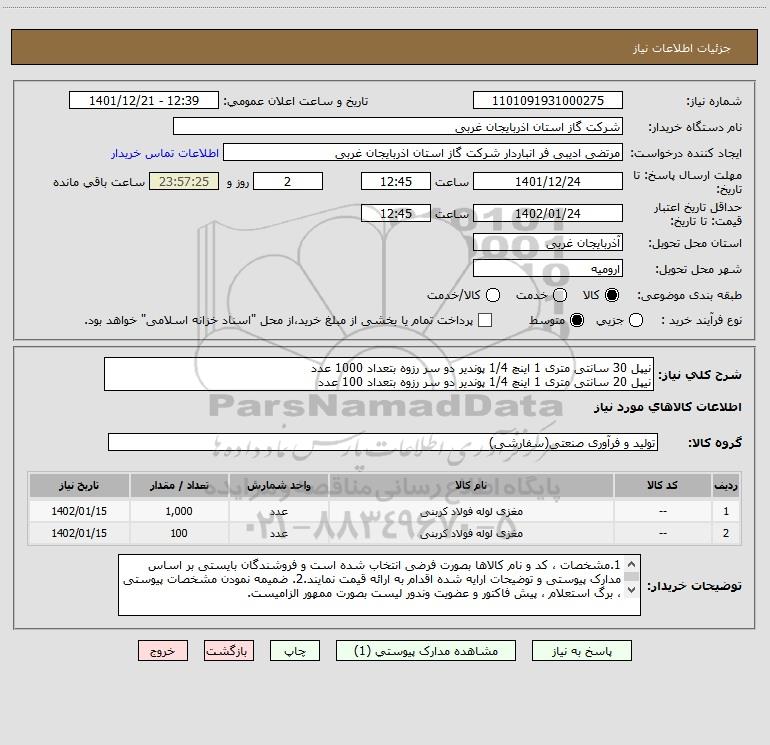Click row number 1 cell
The image size is (770, 745).
pos(726,511)
